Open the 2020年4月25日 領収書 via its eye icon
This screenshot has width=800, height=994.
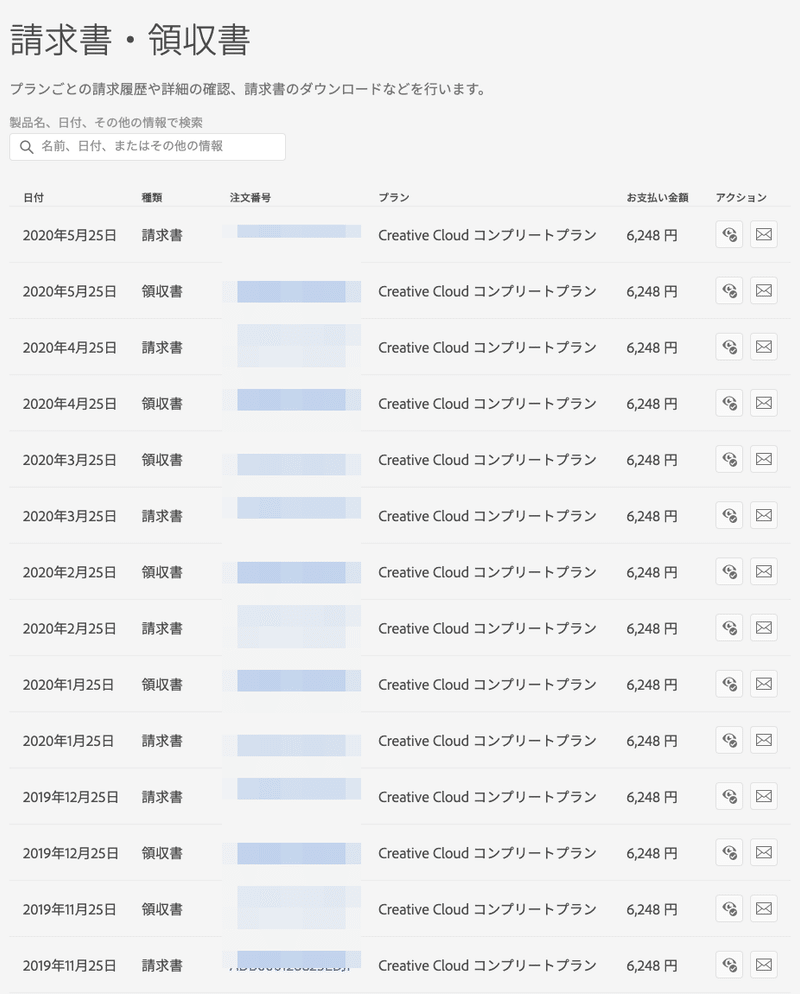(x=728, y=403)
